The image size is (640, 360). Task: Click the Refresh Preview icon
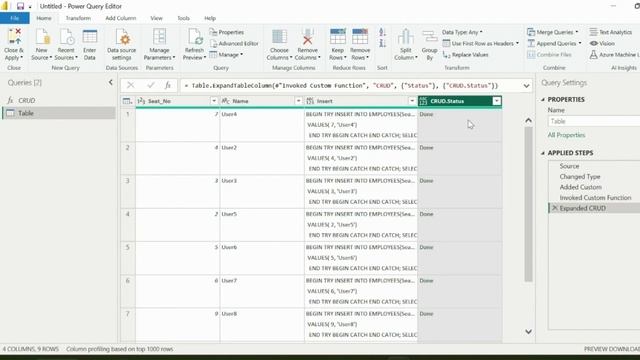pyautogui.click(x=195, y=37)
